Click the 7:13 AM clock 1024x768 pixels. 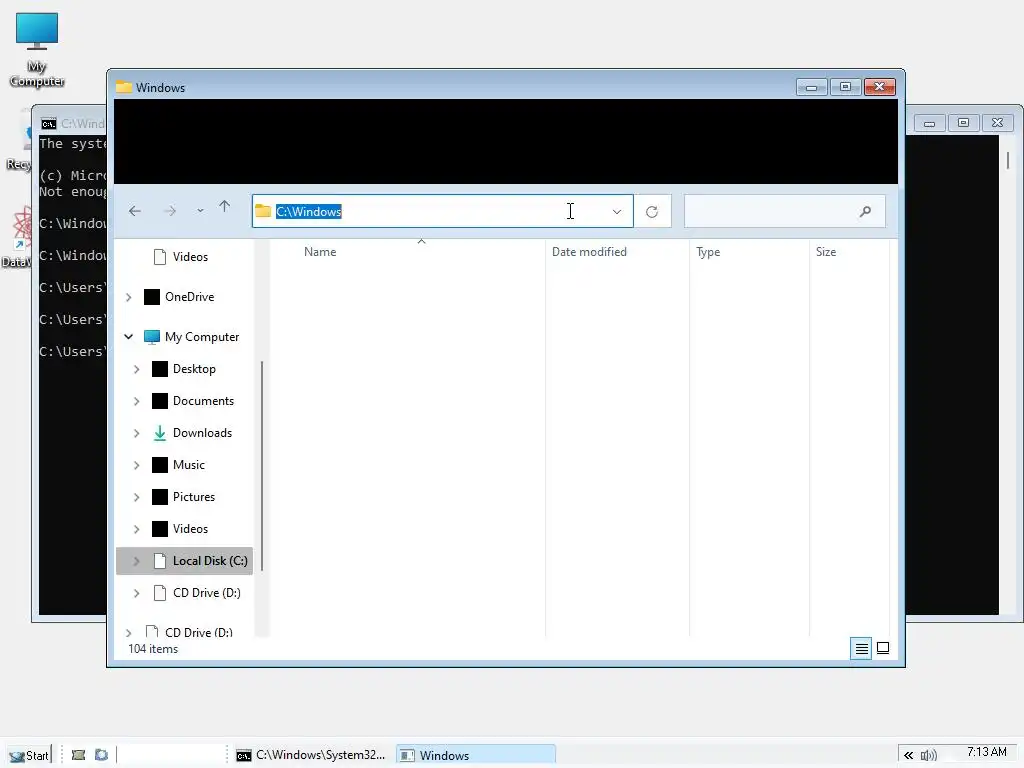[x=987, y=752]
